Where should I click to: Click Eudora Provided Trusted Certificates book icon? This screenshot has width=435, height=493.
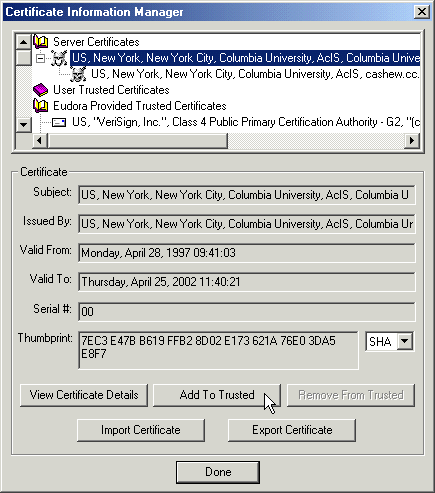[x=41, y=106]
